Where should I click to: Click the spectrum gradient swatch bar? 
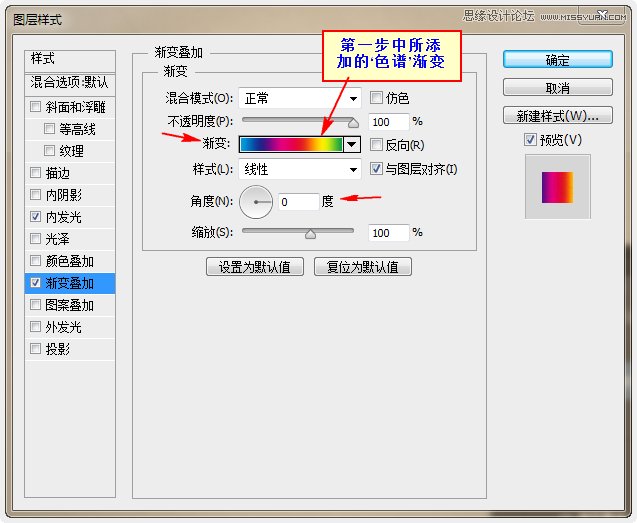click(291, 144)
